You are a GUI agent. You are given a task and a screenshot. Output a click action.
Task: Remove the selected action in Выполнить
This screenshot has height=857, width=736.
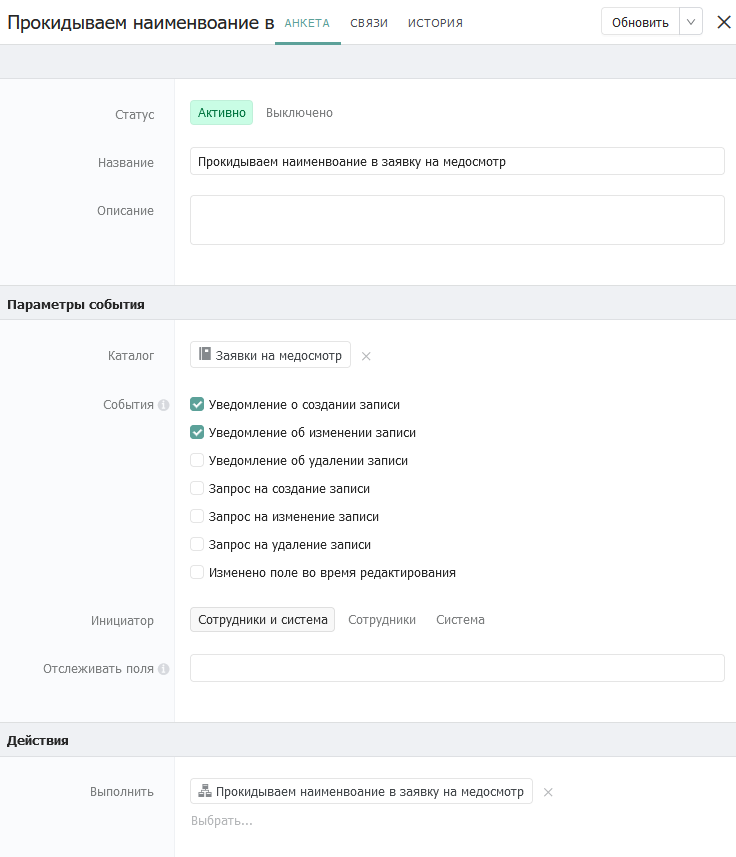coord(548,793)
